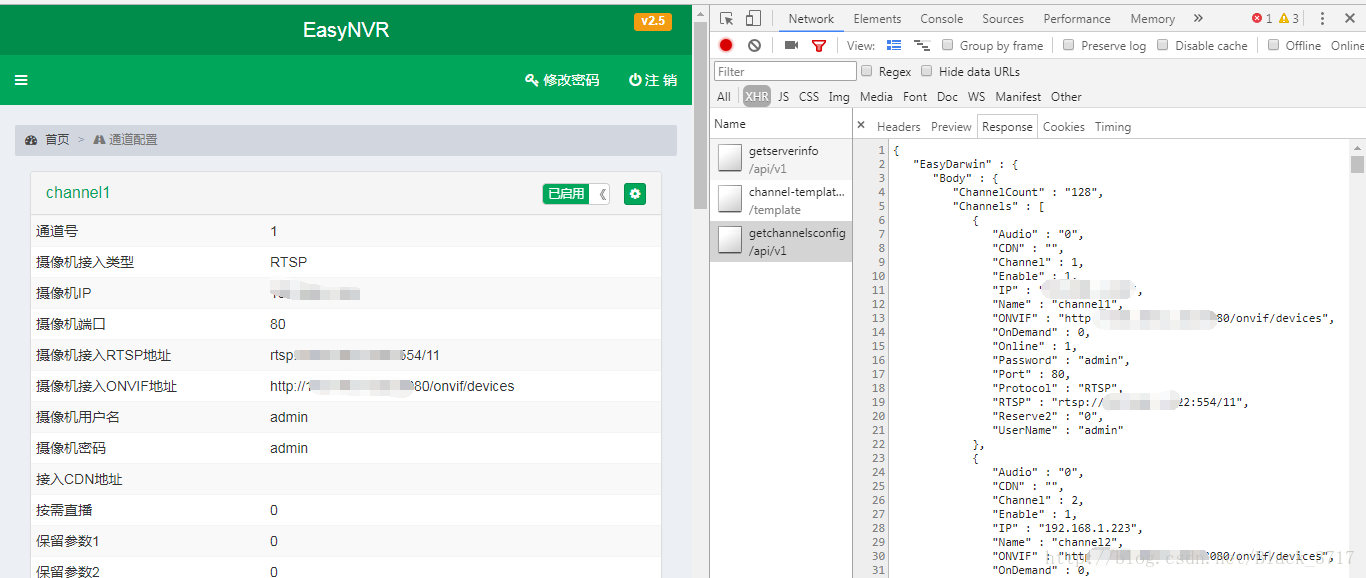Stop recording network log
This screenshot has height=578, width=1366.
(x=726, y=45)
